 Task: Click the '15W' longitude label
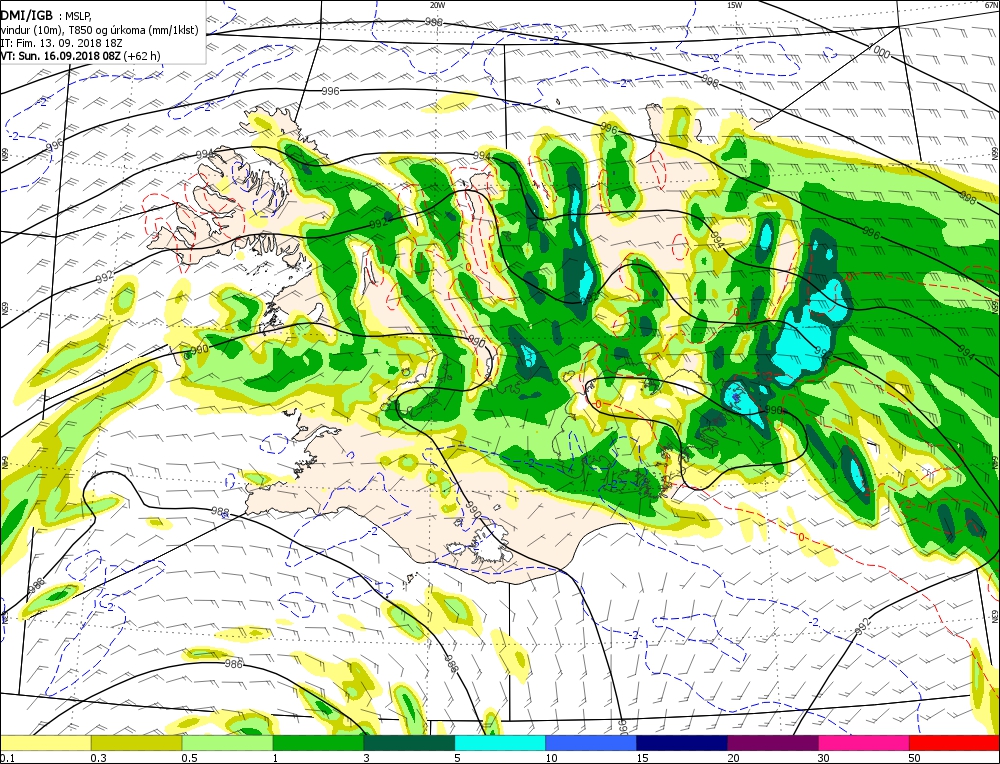735,4
